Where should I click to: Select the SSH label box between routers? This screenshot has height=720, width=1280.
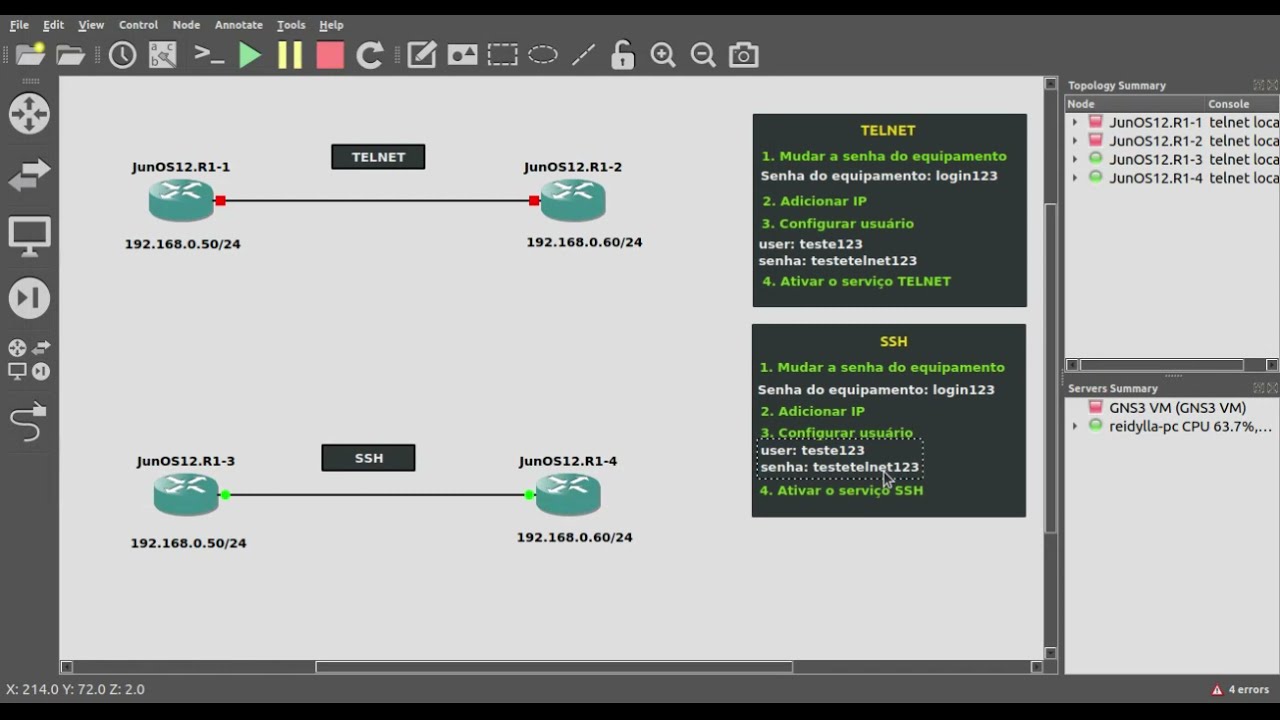(368, 458)
